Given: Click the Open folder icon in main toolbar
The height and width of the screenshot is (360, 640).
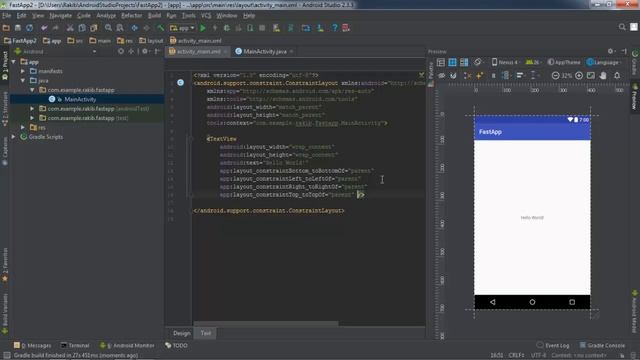Looking at the screenshot, I should pos(6,28).
